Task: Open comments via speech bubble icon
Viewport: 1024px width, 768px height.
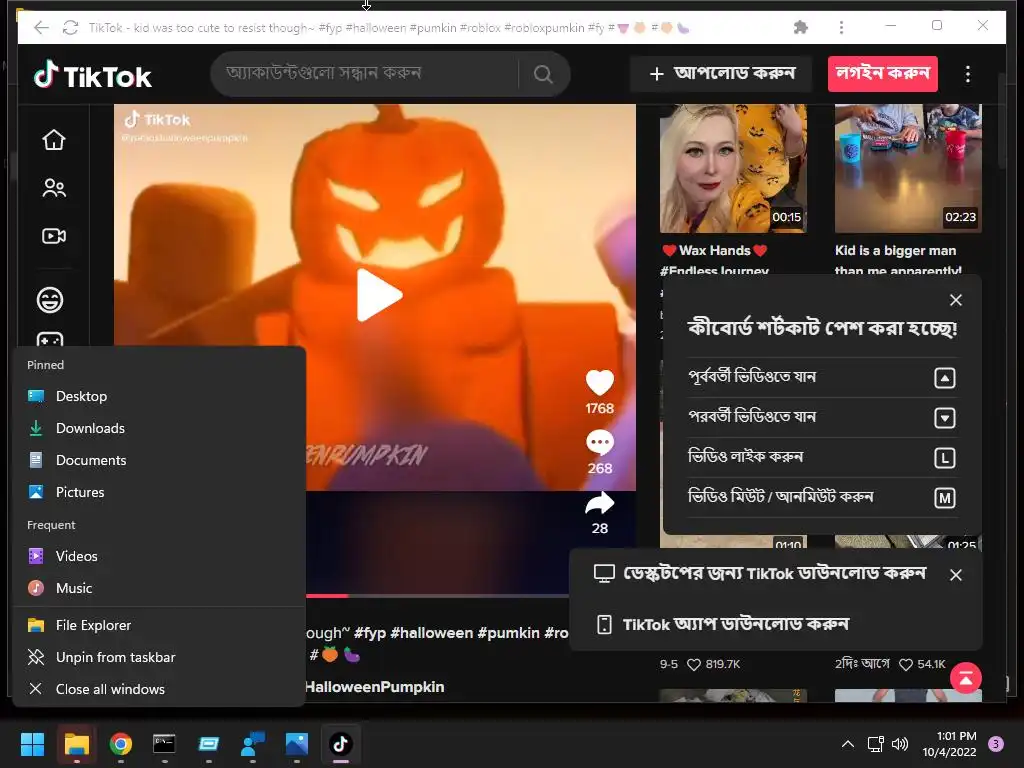Action: pos(600,443)
